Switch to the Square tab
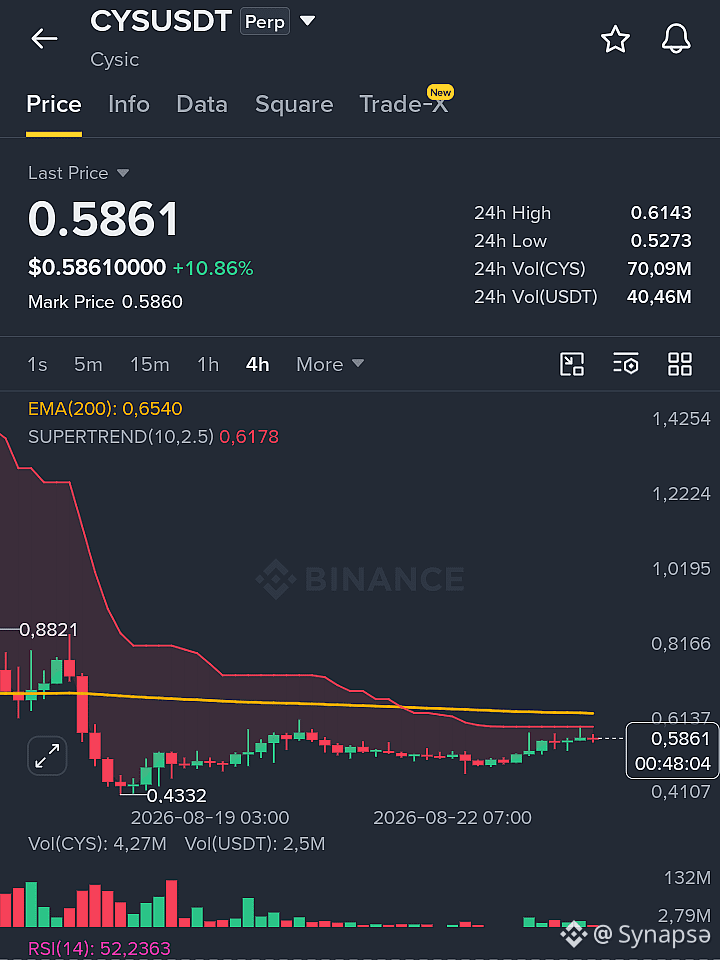 (294, 105)
